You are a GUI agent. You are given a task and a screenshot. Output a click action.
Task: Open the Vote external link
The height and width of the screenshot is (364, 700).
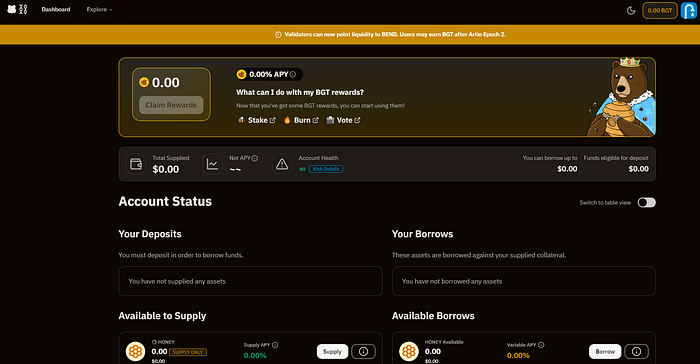(x=343, y=120)
